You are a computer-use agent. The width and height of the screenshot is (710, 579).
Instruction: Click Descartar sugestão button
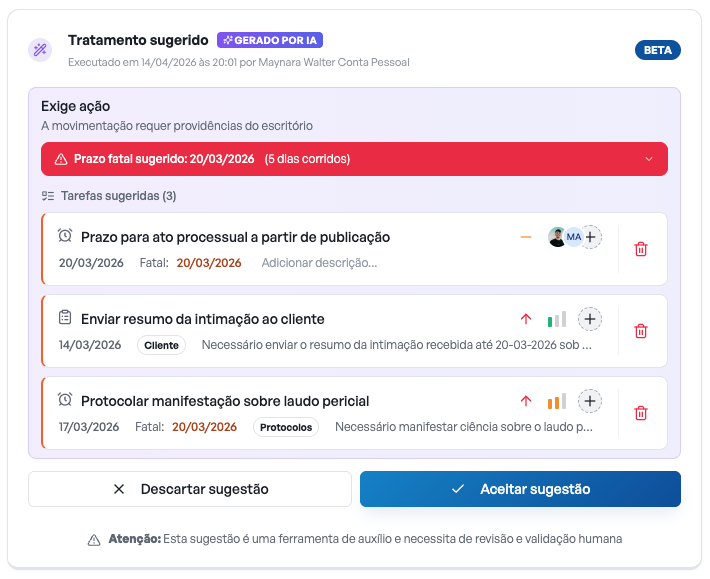[190, 489]
